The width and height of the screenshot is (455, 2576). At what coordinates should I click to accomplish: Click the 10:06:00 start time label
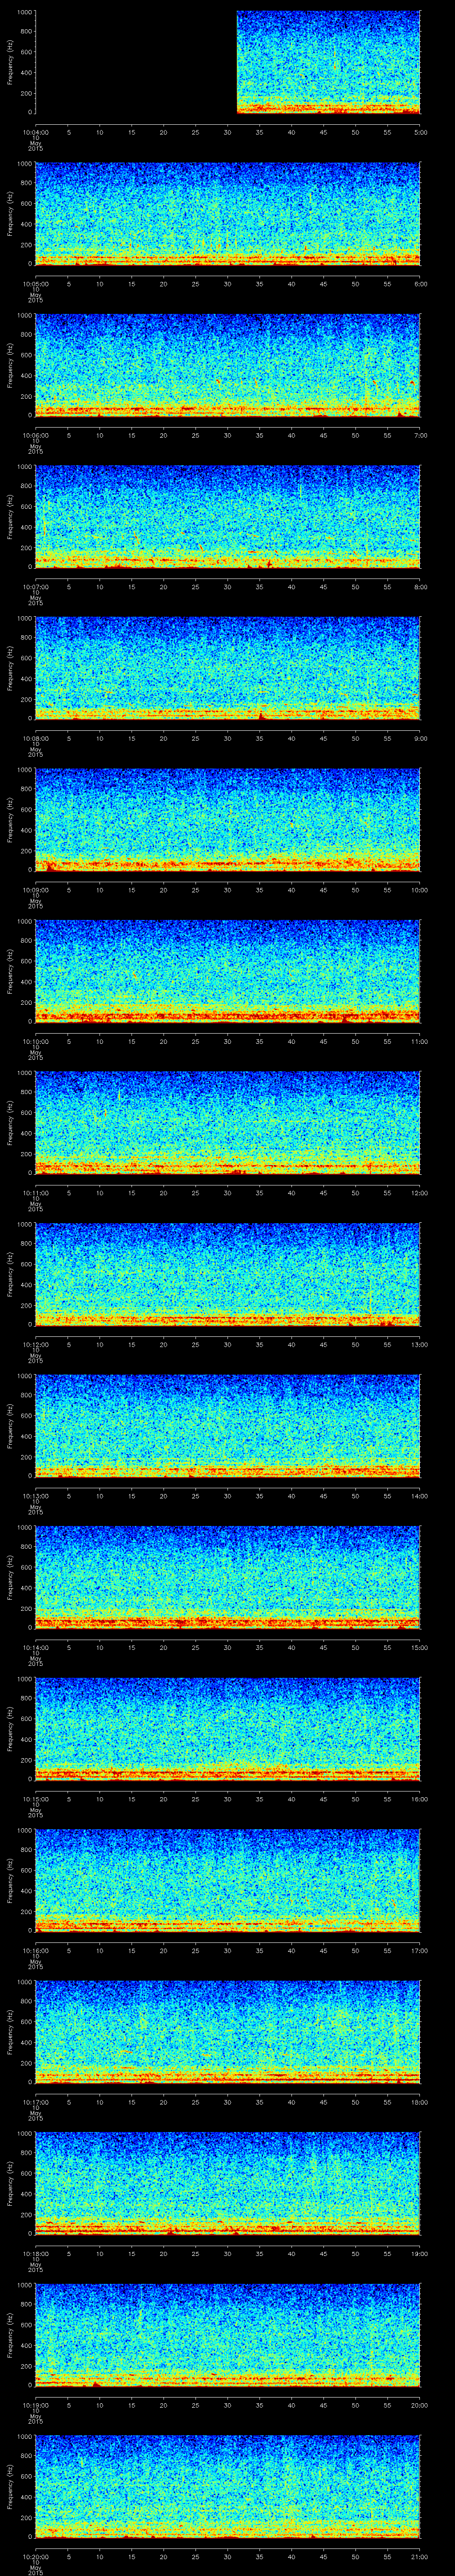[35, 435]
